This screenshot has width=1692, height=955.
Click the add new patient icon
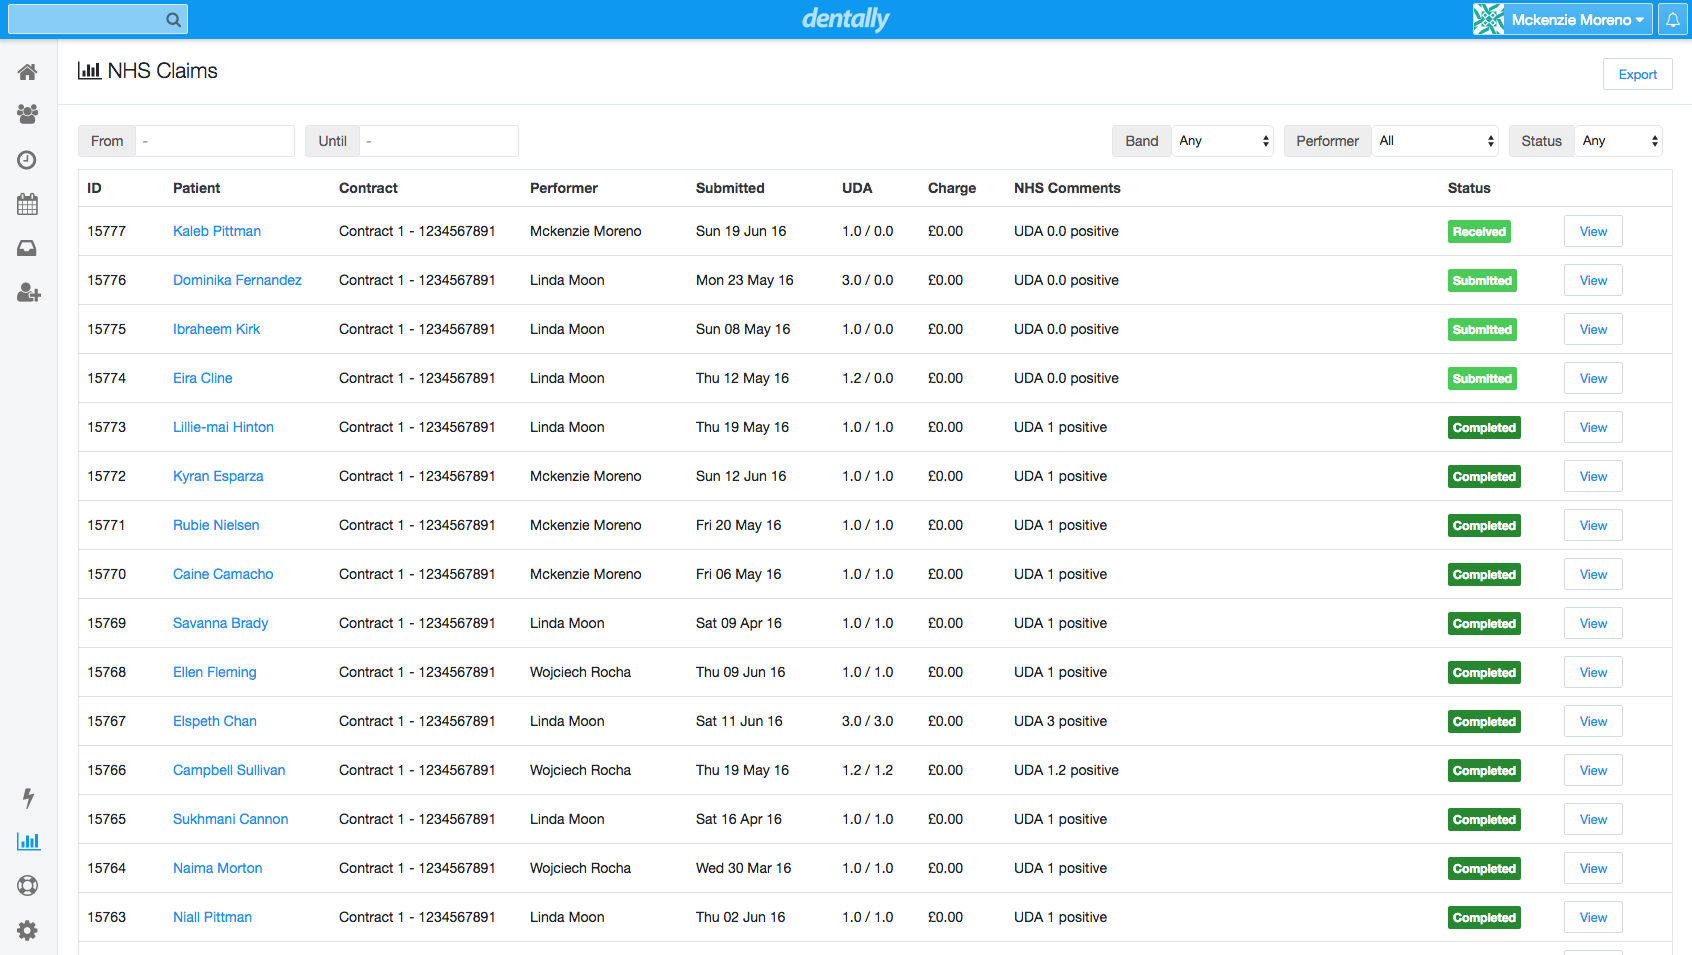[28, 293]
